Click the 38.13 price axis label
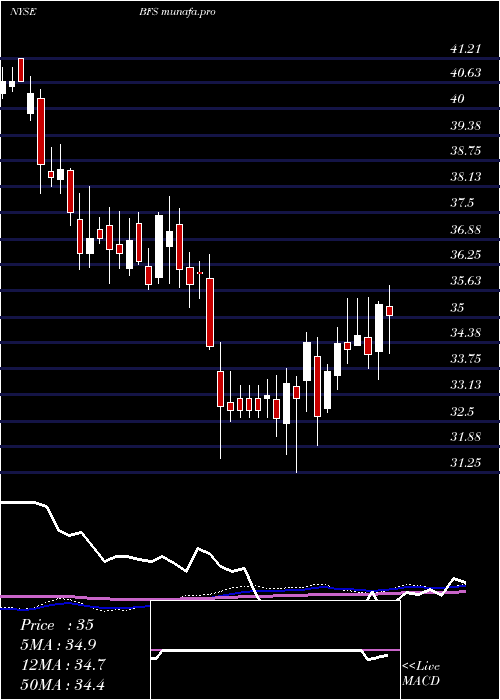Screen dimensions: 500x700 tap(466, 177)
